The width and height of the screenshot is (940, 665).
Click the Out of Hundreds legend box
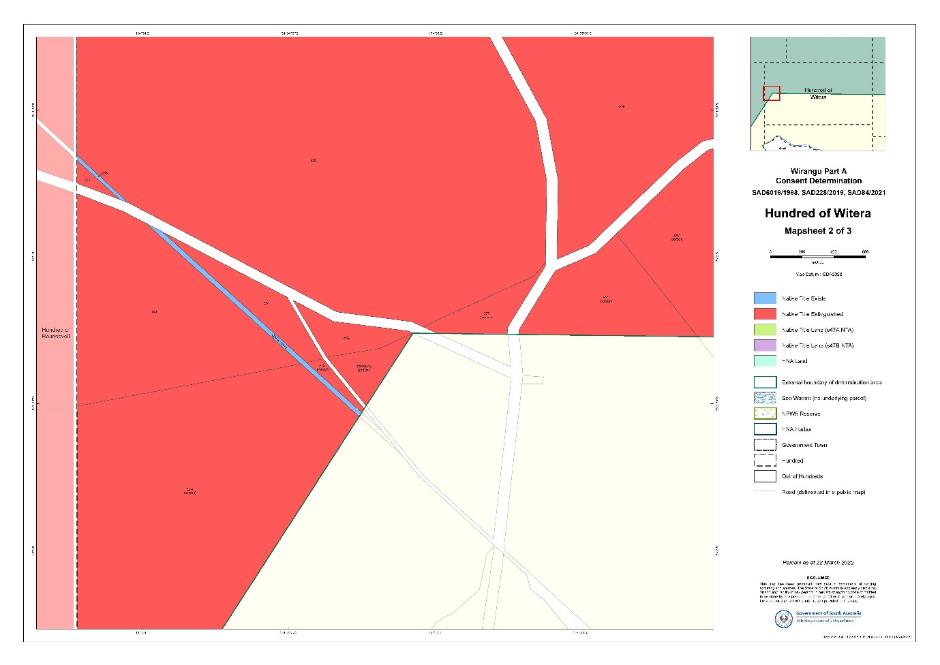click(765, 476)
